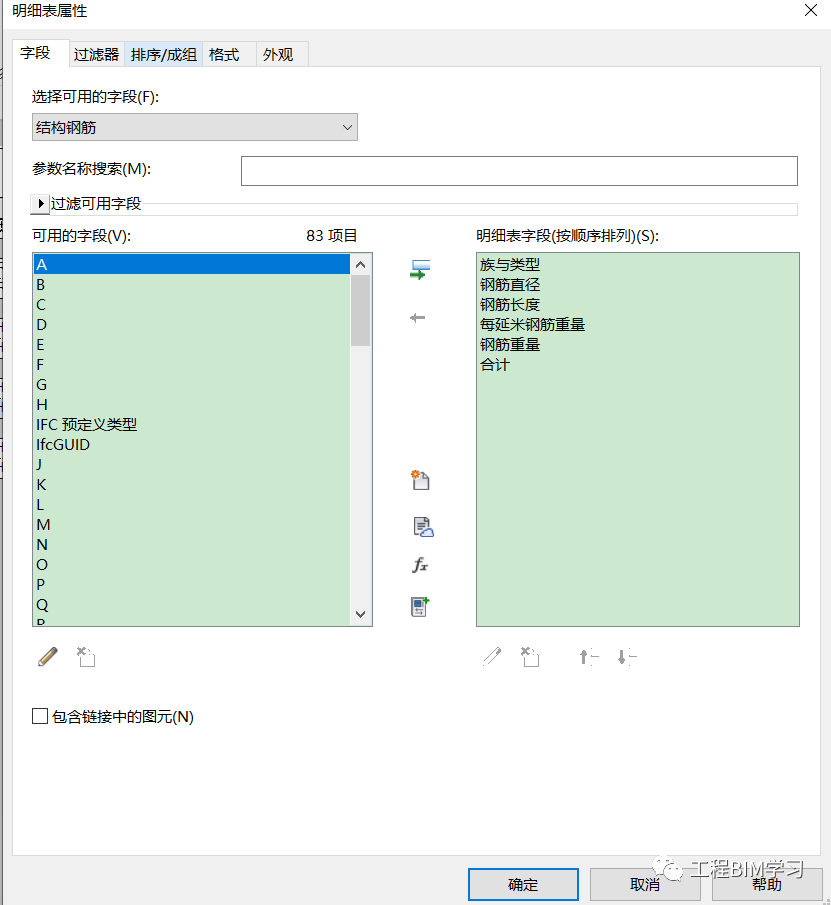Select field B in available fields

[192, 285]
